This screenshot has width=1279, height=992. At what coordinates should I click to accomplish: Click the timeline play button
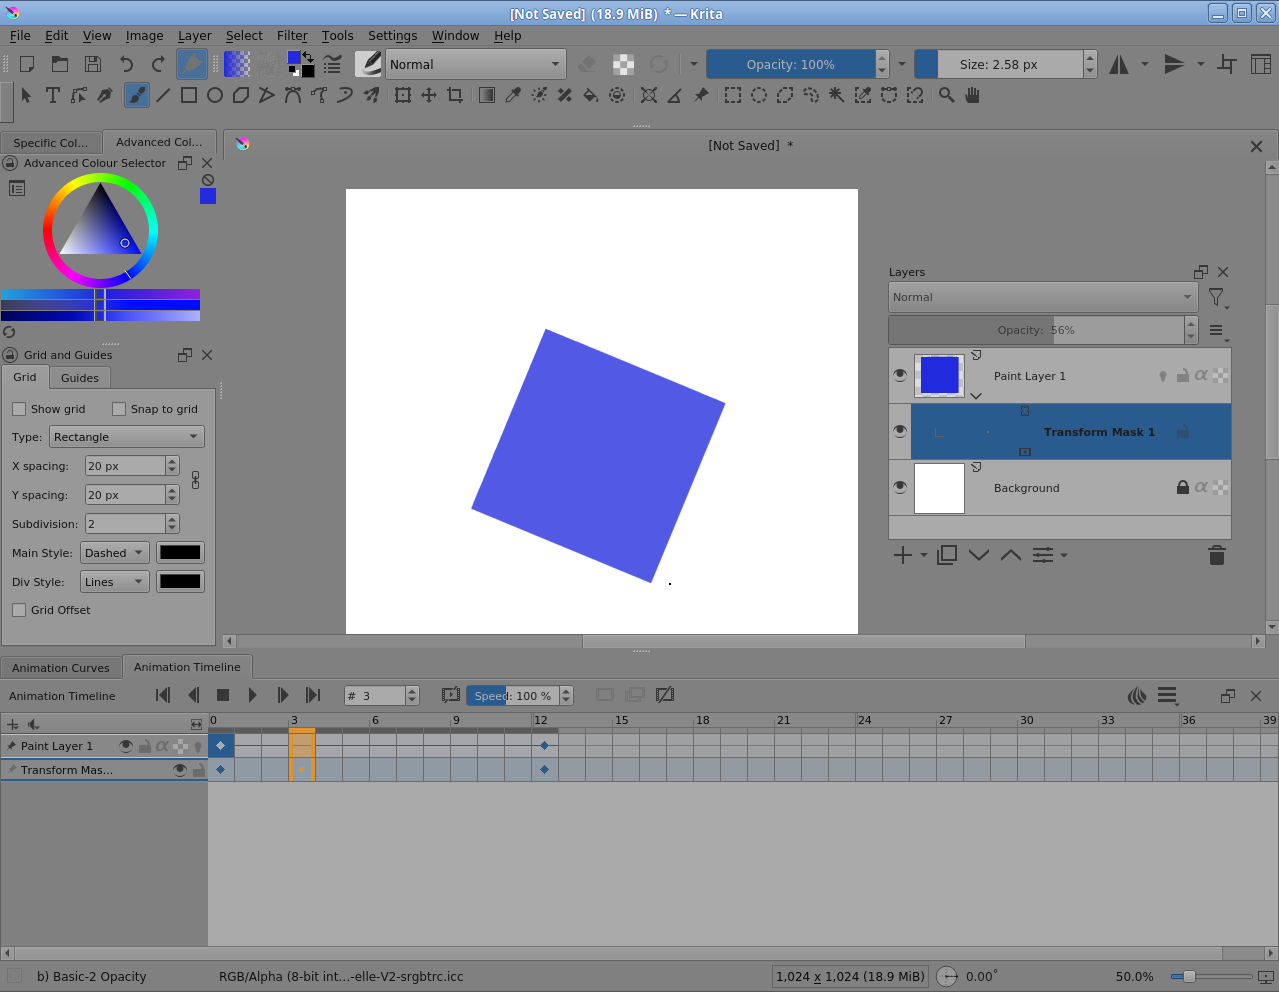coord(253,695)
